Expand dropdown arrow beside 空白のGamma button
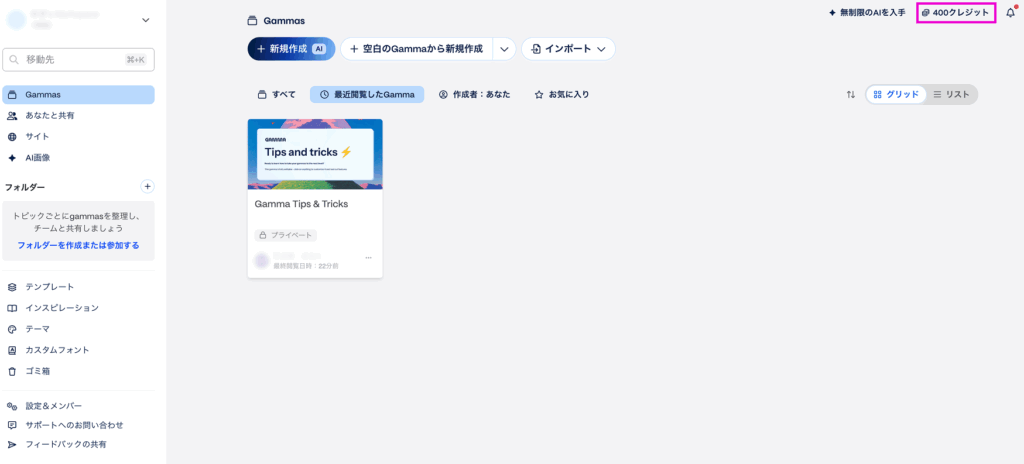1024x464 pixels. [x=504, y=48]
